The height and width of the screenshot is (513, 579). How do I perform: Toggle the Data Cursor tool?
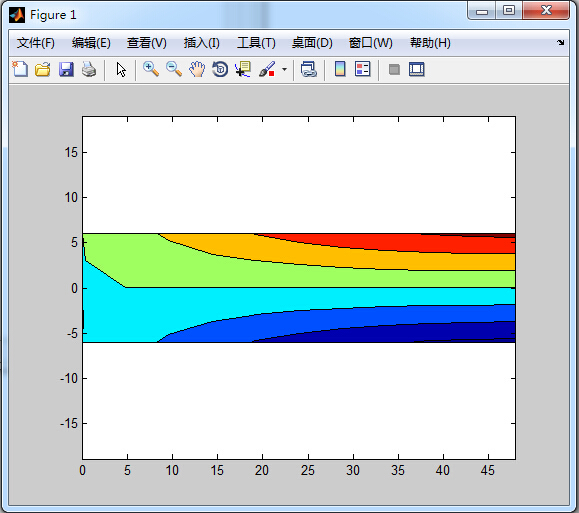tap(243, 69)
